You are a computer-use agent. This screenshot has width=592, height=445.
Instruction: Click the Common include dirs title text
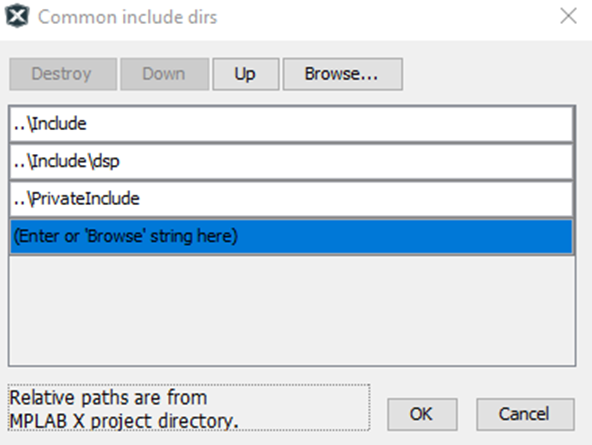[128, 17]
